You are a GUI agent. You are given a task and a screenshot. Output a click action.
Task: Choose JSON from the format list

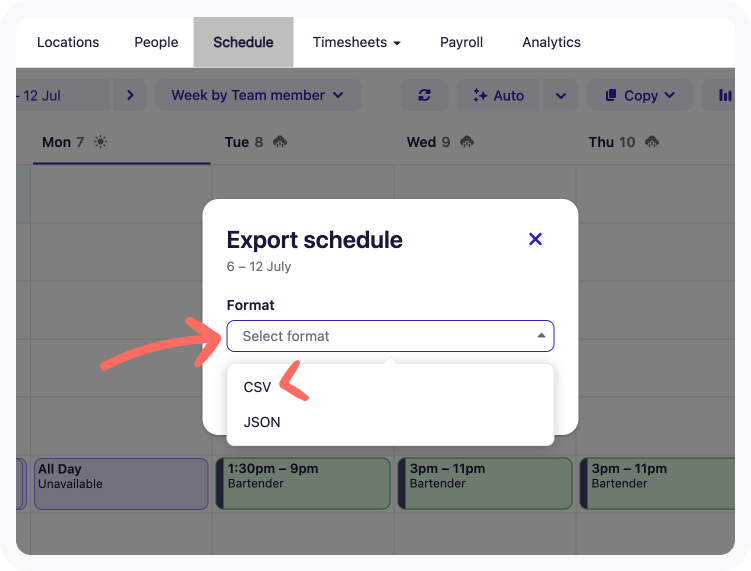pyautogui.click(x=262, y=422)
